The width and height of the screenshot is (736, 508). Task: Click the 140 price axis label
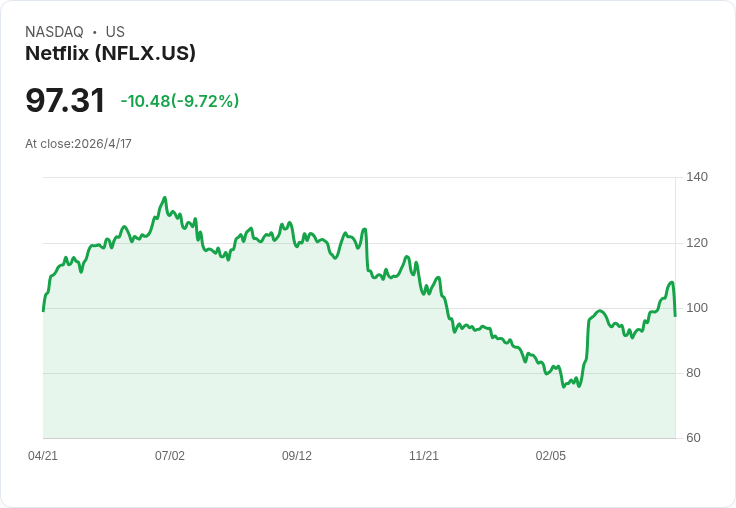coord(697,177)
